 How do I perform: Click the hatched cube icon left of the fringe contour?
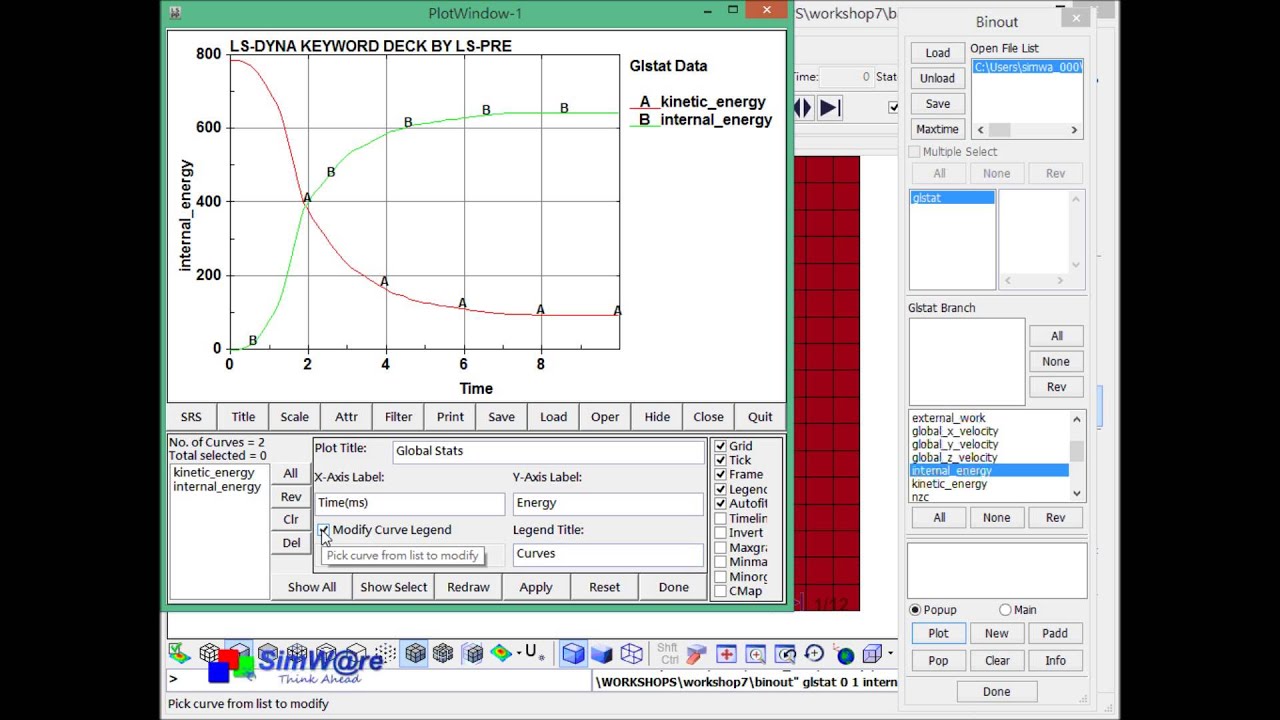[473, 654]
